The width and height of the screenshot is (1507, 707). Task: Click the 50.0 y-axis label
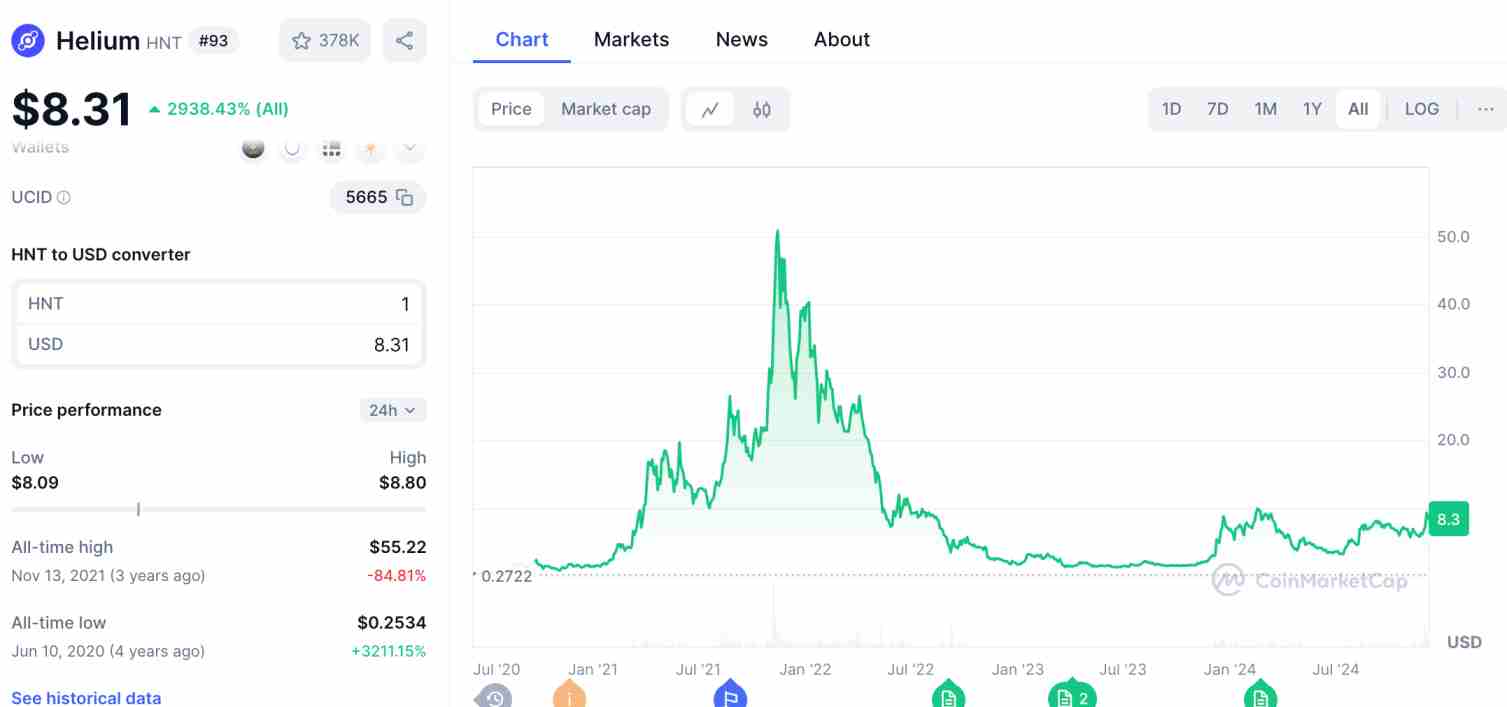(x=1453, y=237)
